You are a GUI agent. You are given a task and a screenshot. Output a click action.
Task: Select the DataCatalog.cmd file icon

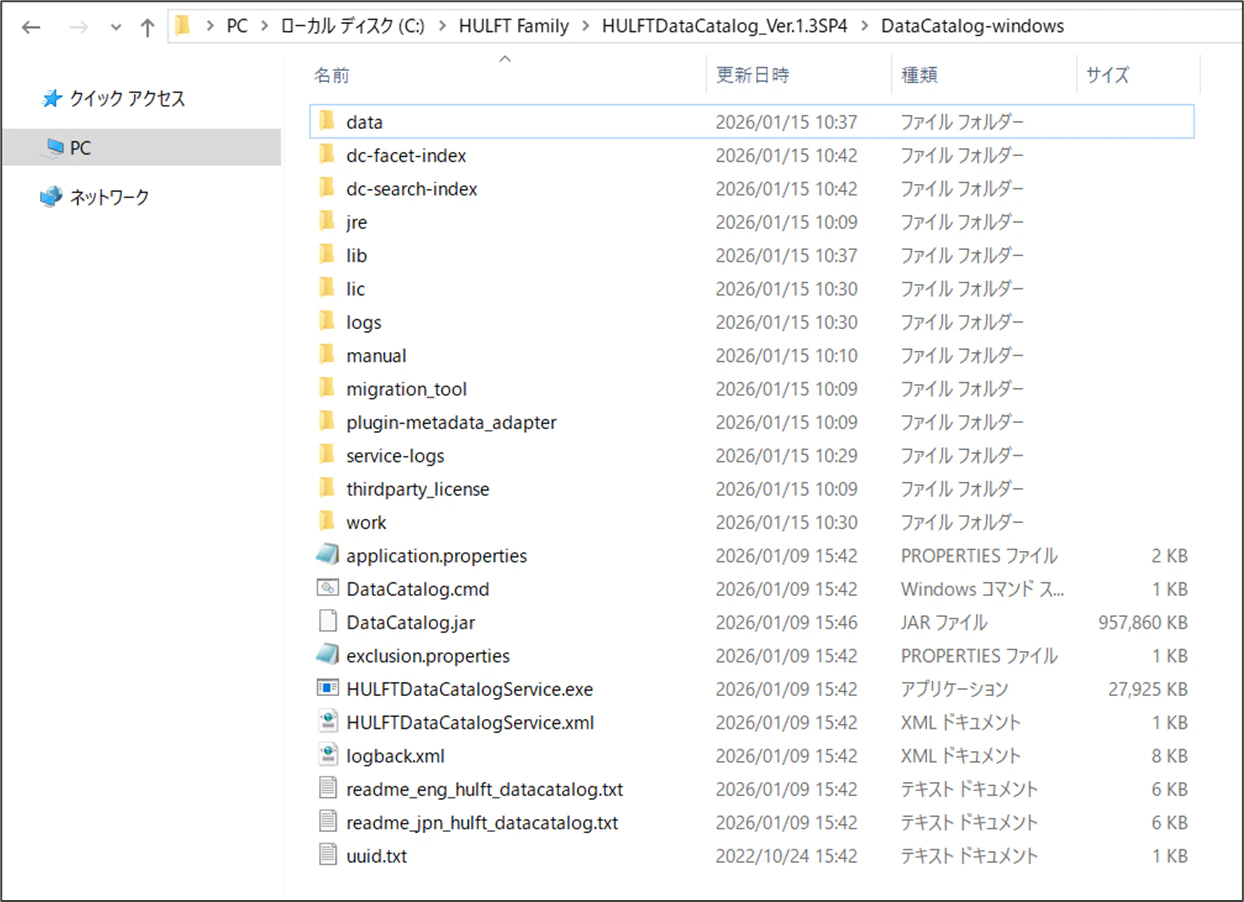pyautogui.click(x=327, y=588)
